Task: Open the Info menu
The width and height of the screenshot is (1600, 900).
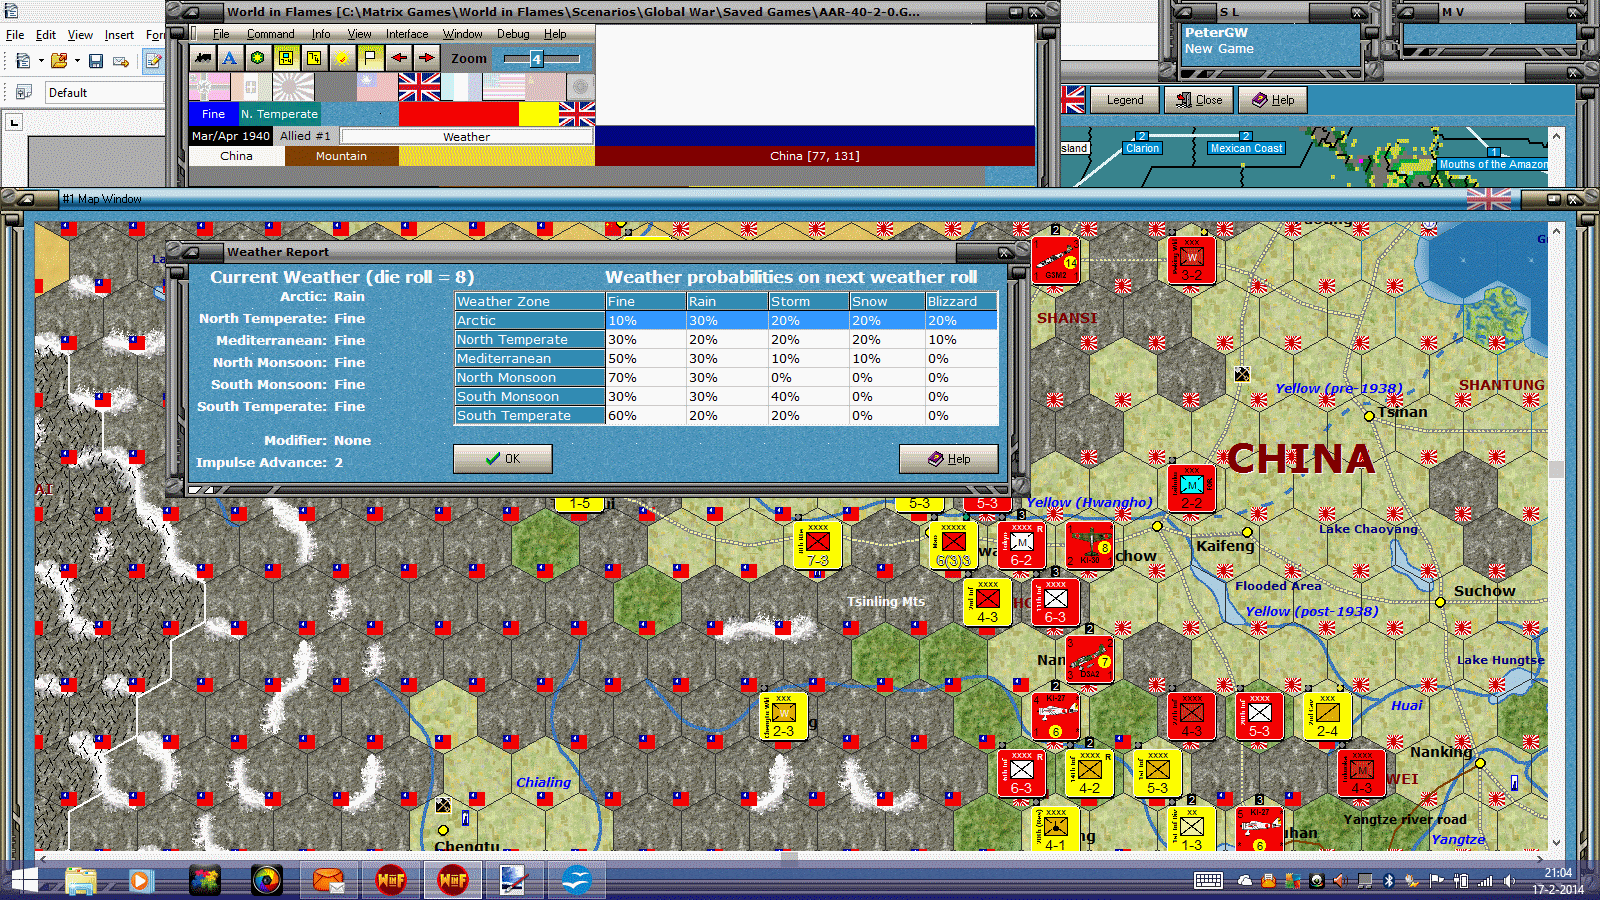Action: pos(320,34)
